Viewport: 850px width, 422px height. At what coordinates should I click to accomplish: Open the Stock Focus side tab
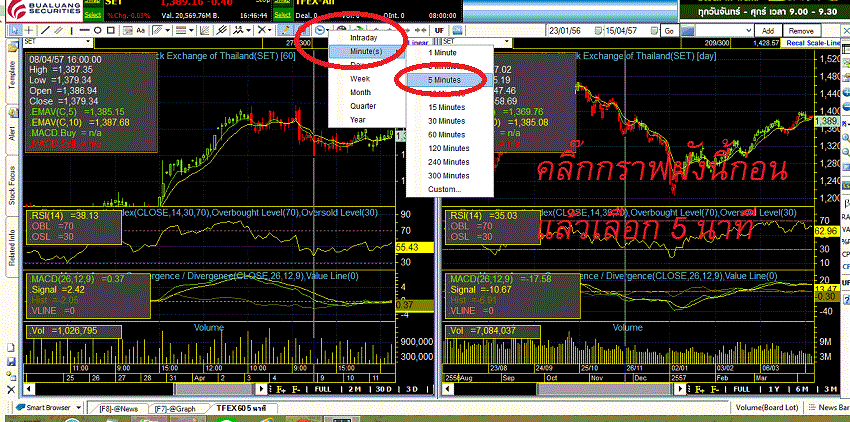[12, 186]
